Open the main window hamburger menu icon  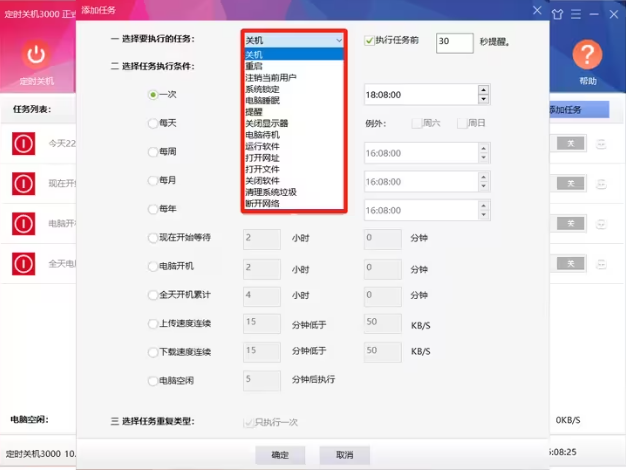pyautogui.click(x=576, y=14)
